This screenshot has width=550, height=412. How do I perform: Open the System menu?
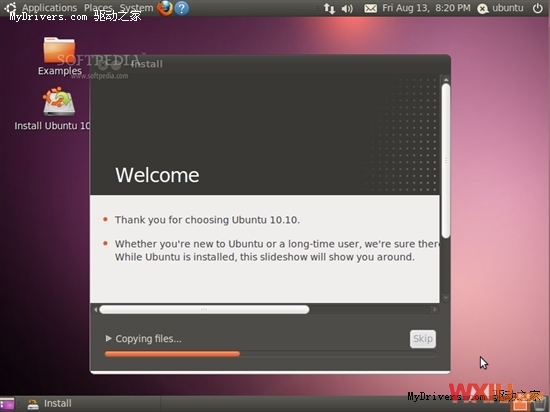coord(136,8)
